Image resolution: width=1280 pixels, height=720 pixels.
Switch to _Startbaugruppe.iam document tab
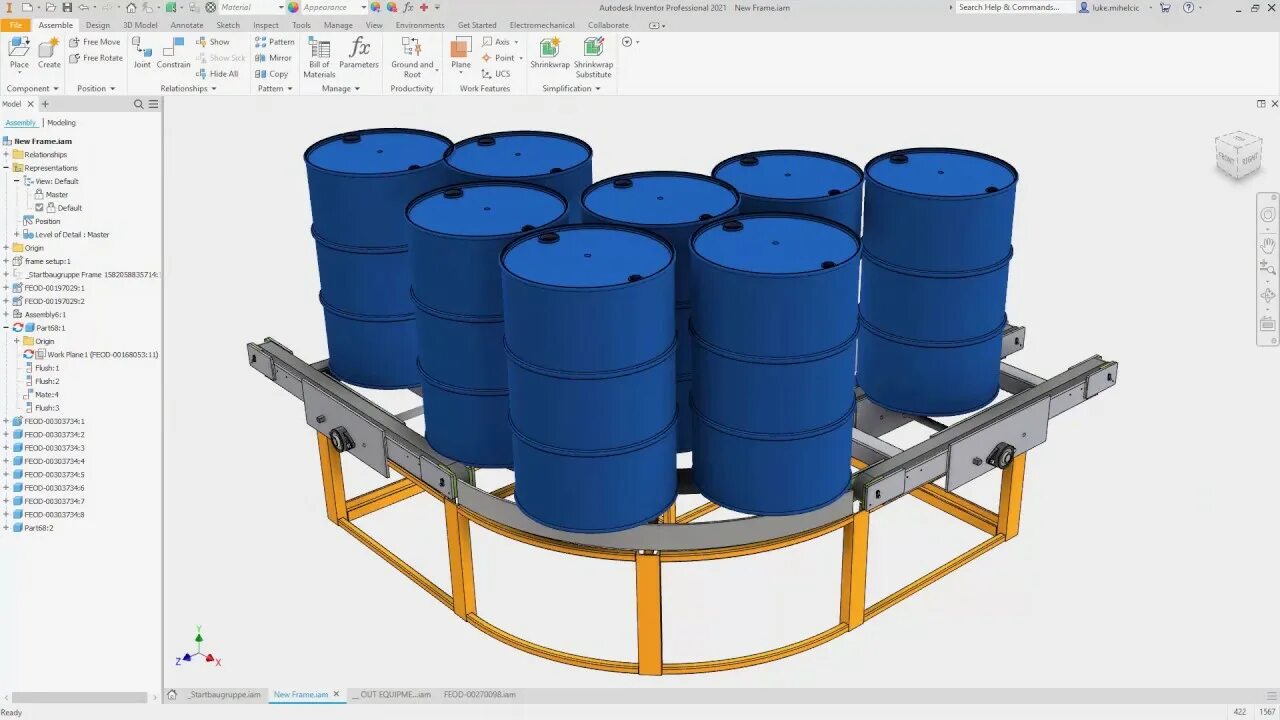pyautogui.click(x=224, y=694)
